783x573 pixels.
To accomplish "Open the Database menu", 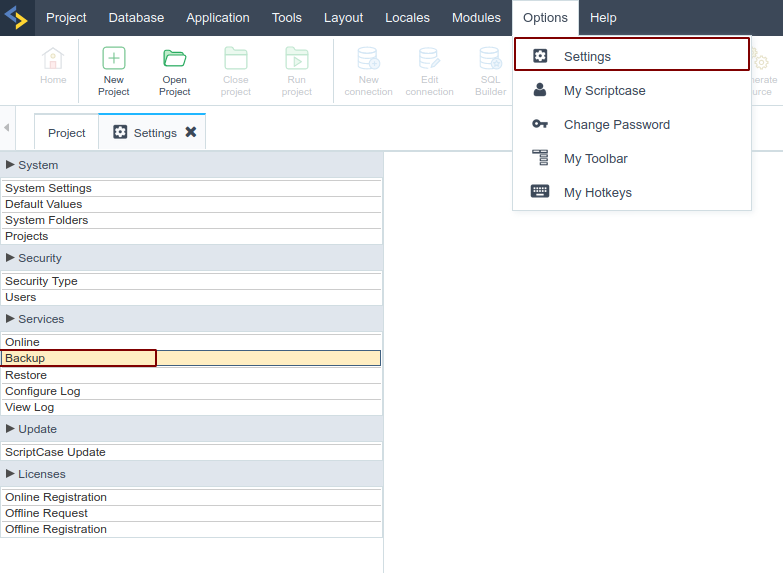I will click(x=136, y=18).
